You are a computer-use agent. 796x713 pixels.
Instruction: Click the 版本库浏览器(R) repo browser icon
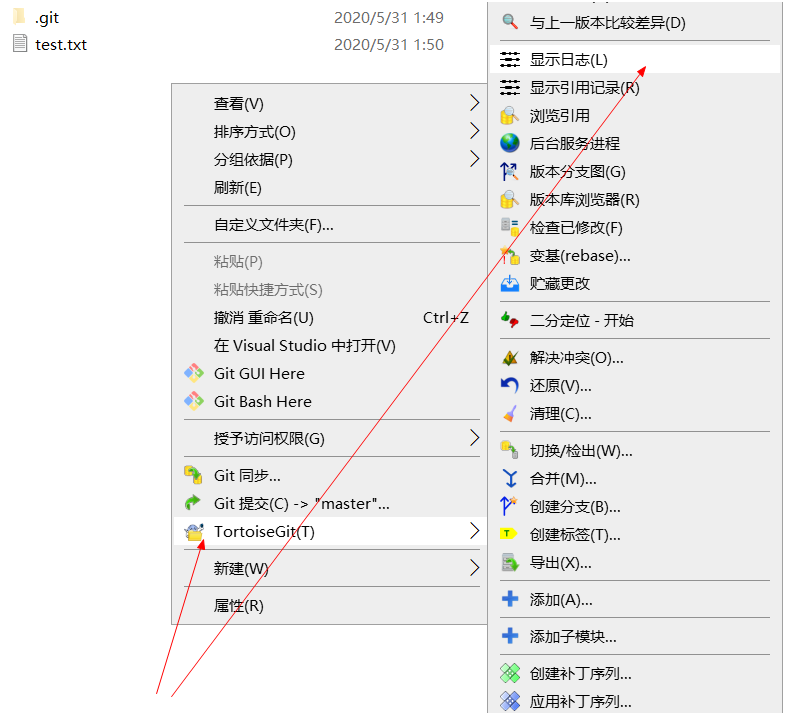(510, 199)
